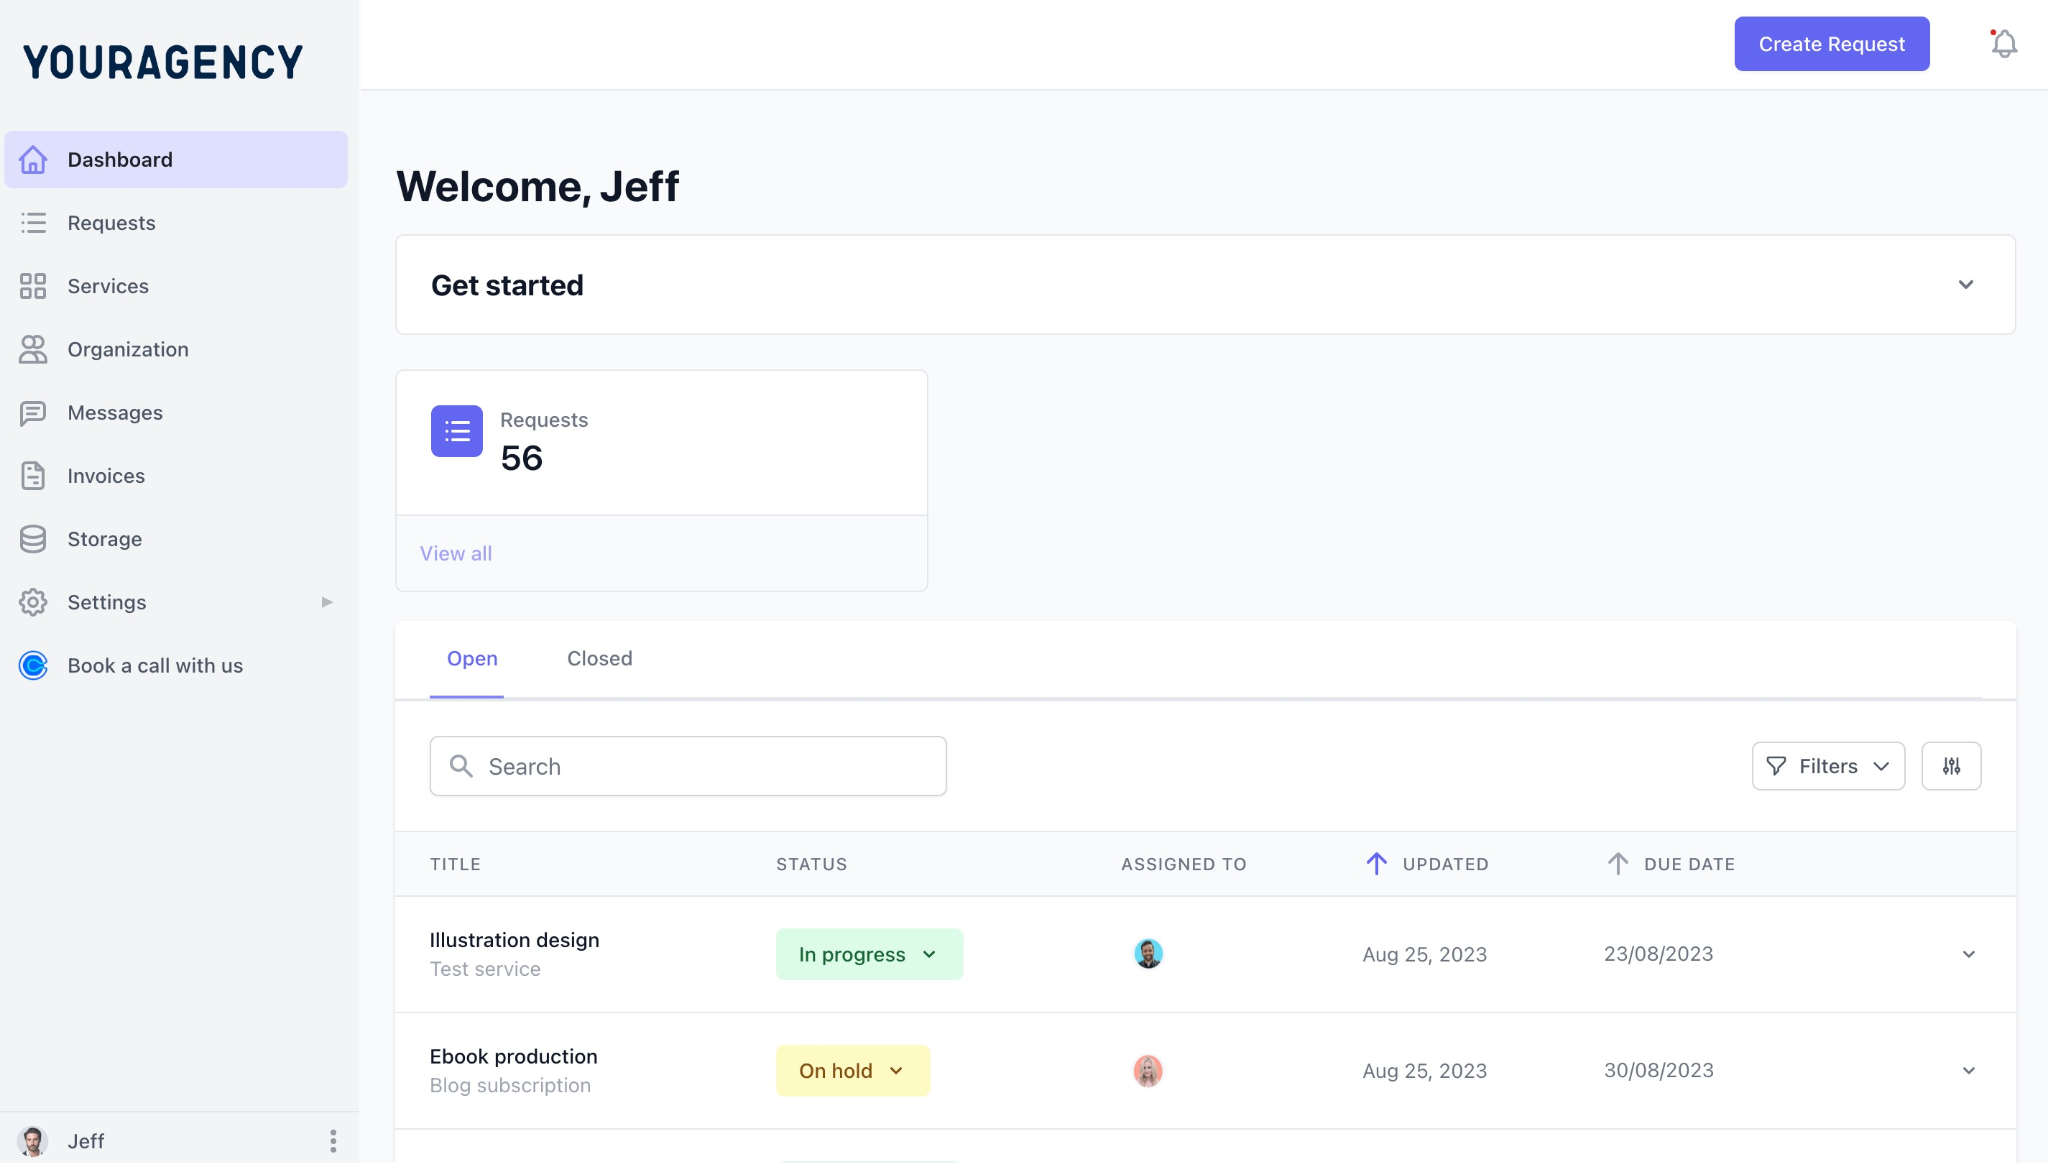Expand the Ebook production row chevron

[x=1969, y=1071]
